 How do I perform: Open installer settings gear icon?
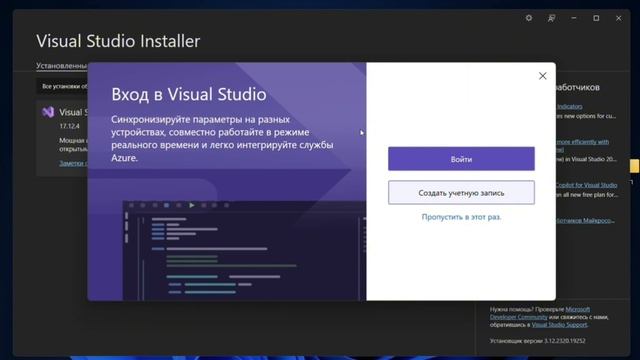pyautogui.click(x=529, y=18)
